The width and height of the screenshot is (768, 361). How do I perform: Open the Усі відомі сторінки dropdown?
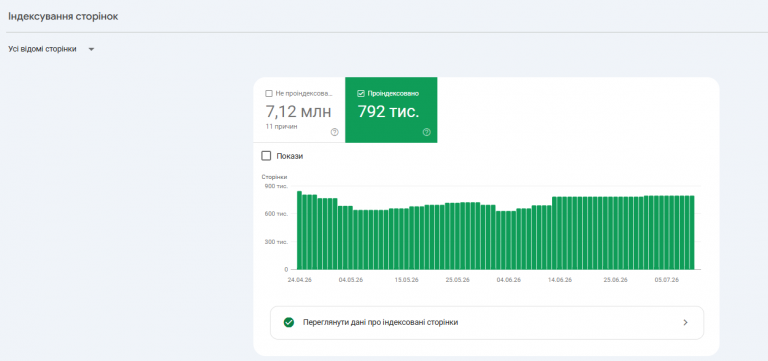pyautogui.click(x=51, y=49)
